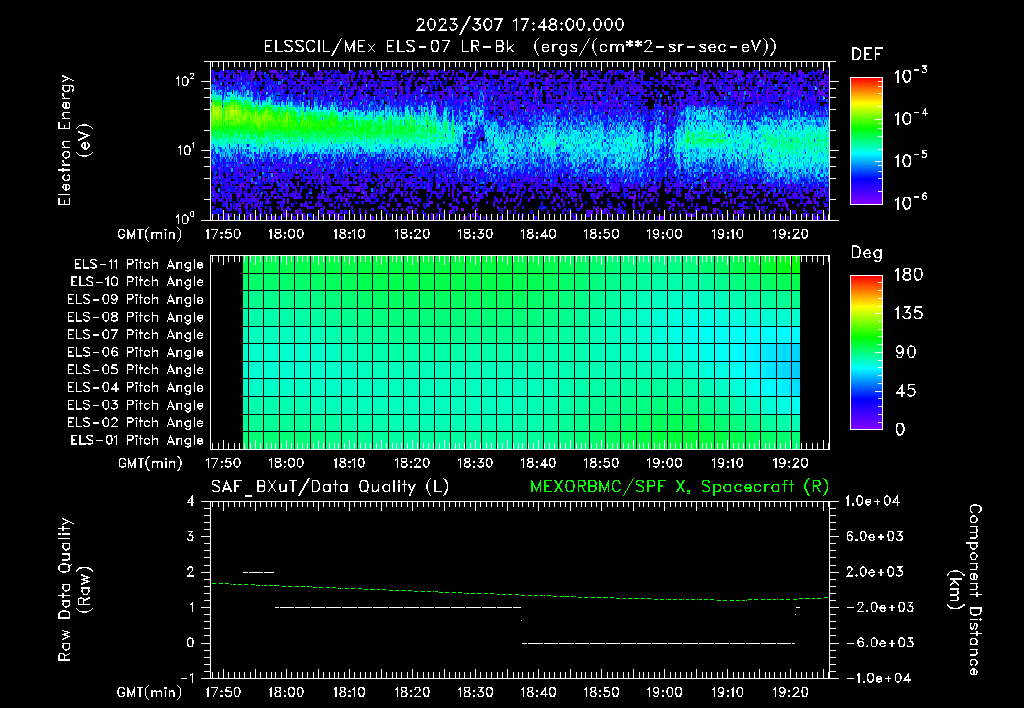Click the 1.0e+04 right axis value

pos(872,501)
